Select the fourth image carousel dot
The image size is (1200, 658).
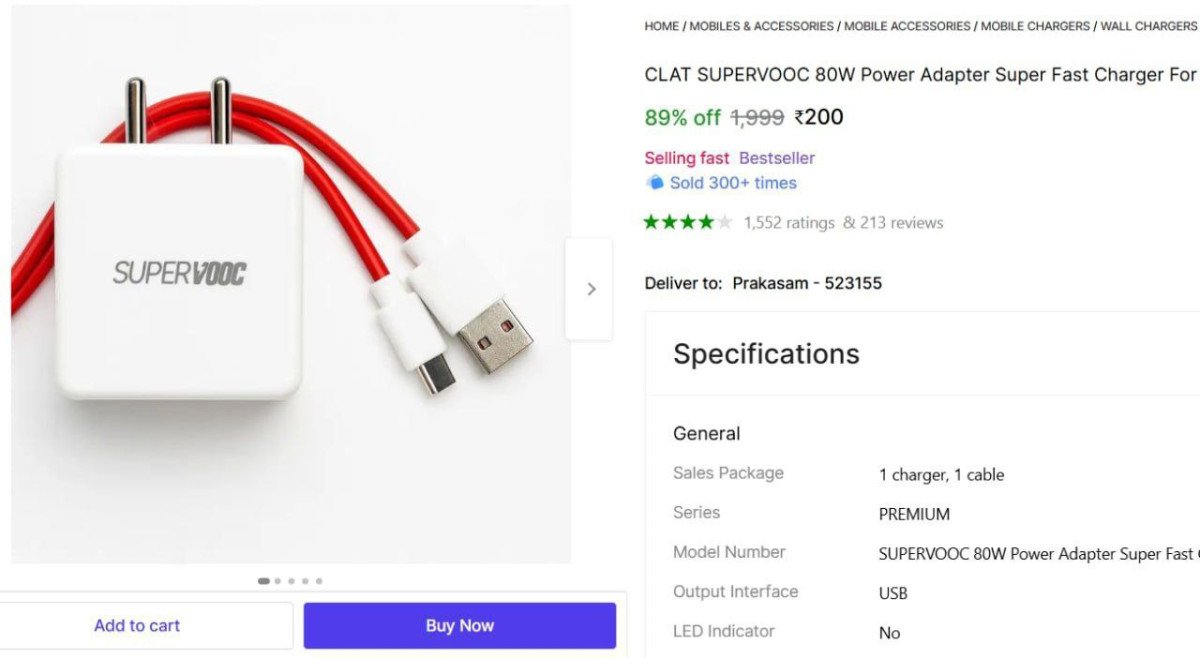306,581
